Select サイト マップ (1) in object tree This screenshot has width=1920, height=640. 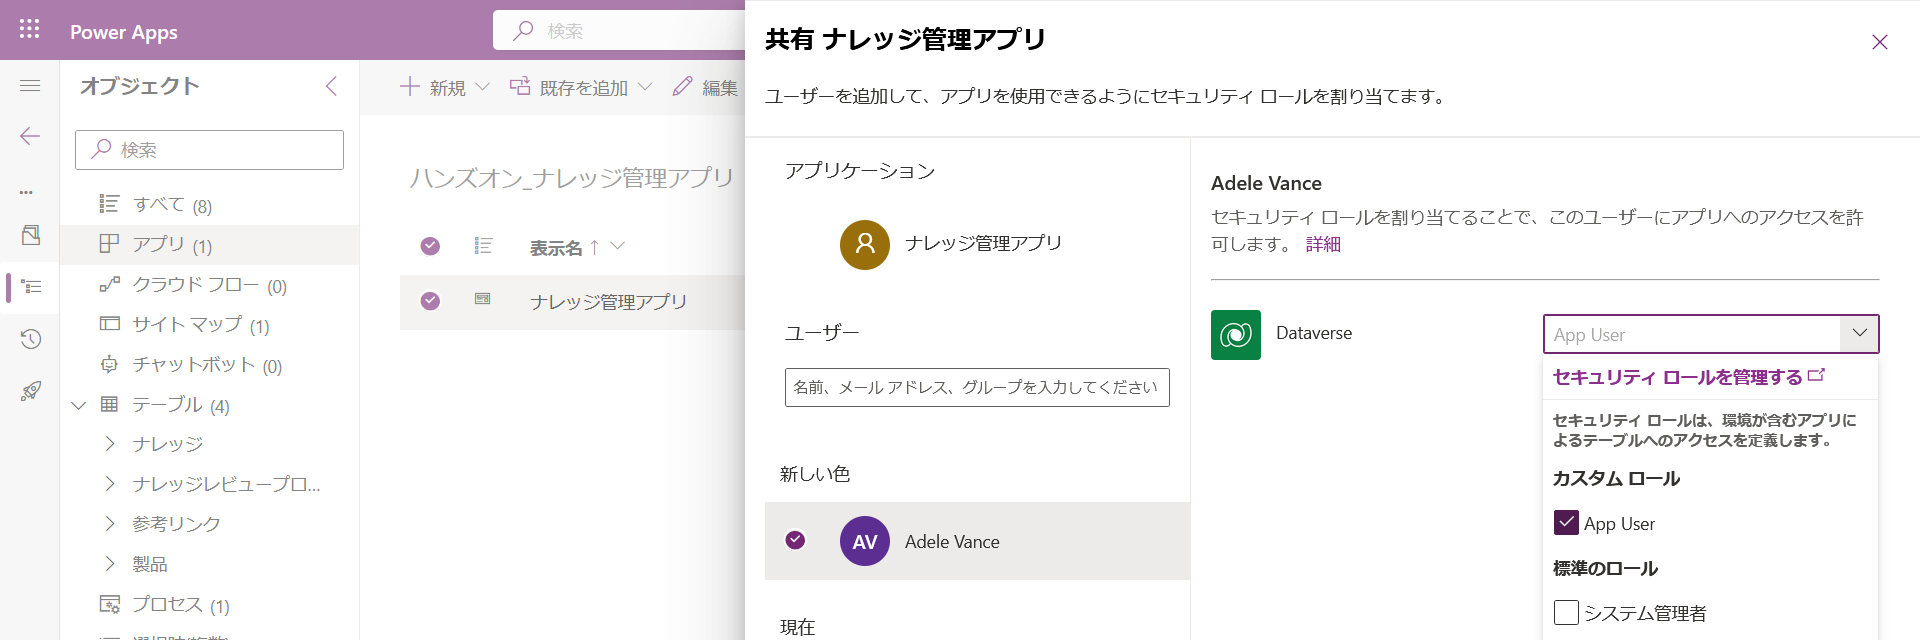pos(210,325)
